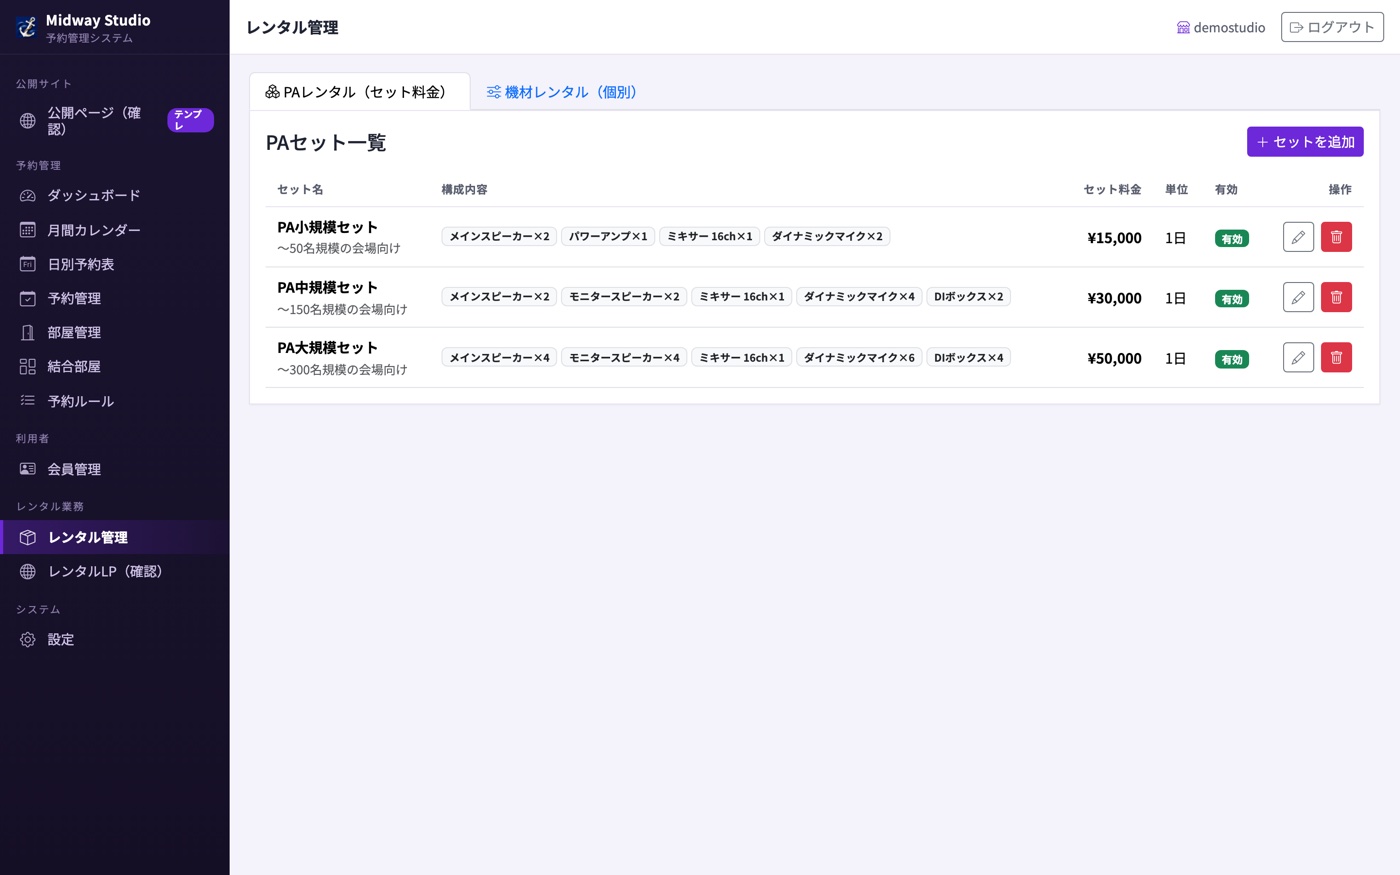Click the ¥15,000 price cell
This screenshot has width=1400, height=875.
pos(1114,238)
